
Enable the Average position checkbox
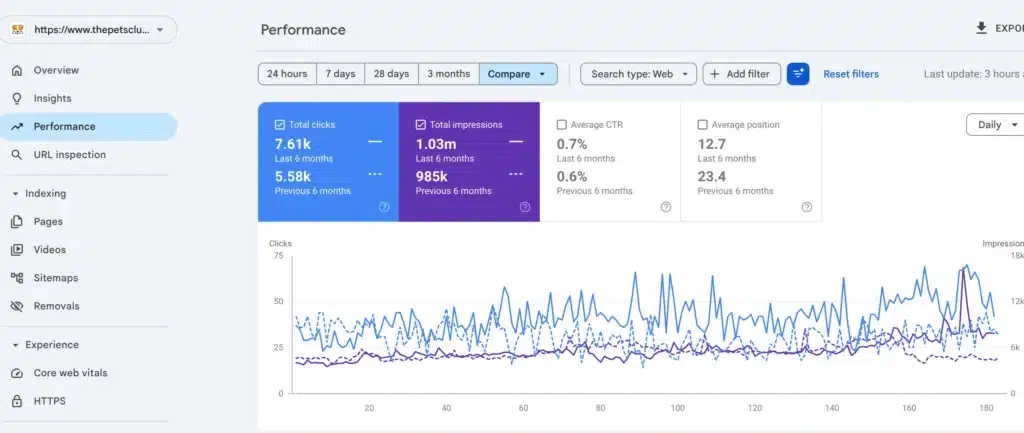(x=703, y=125)
